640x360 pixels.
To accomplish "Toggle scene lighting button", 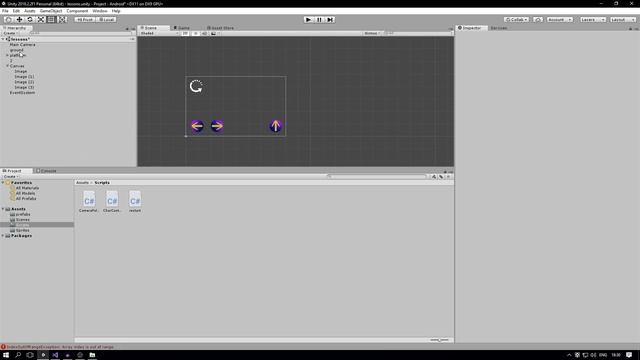I will click(195, 33).
